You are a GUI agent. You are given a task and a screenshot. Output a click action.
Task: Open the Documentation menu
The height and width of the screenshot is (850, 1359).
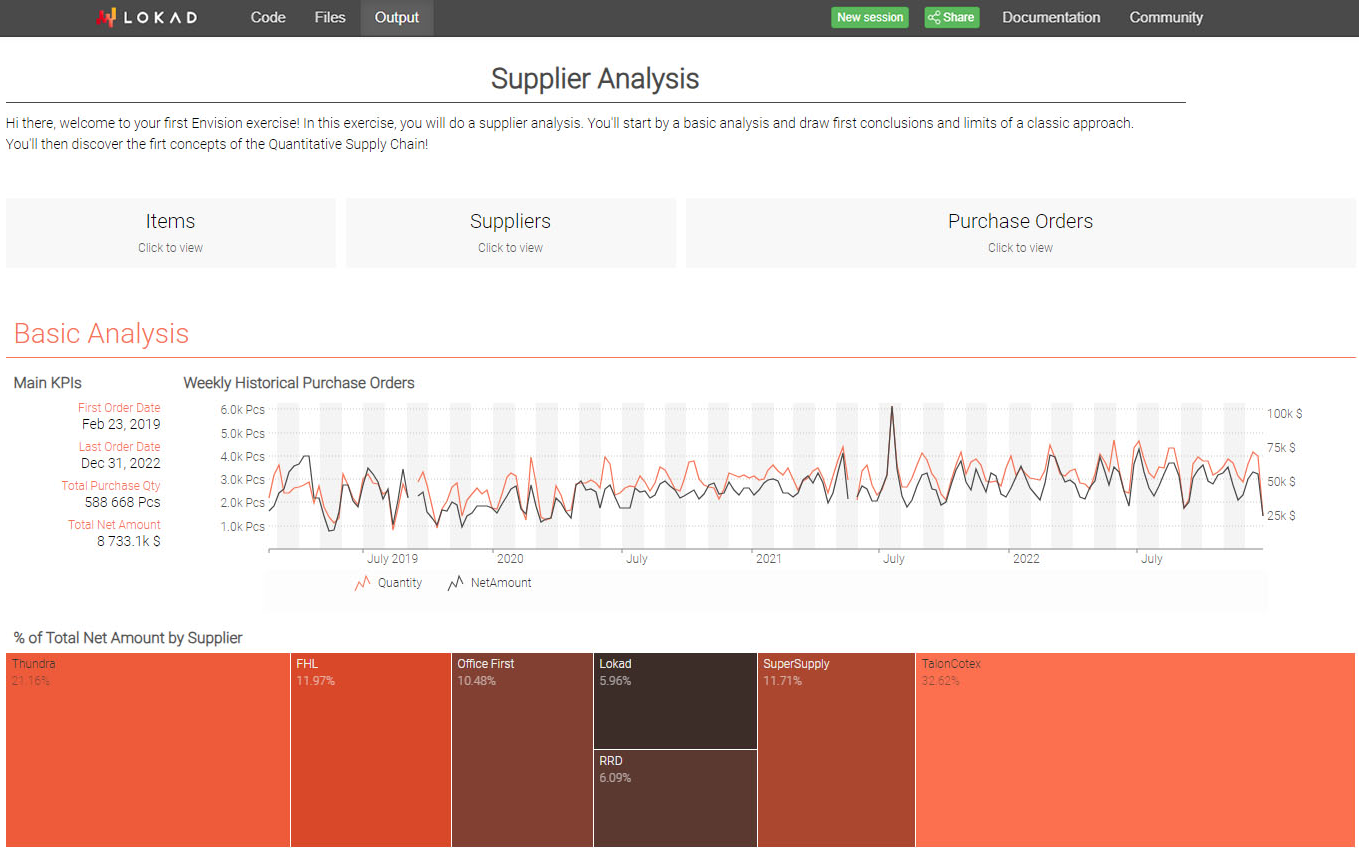(x=1051, y=17)
